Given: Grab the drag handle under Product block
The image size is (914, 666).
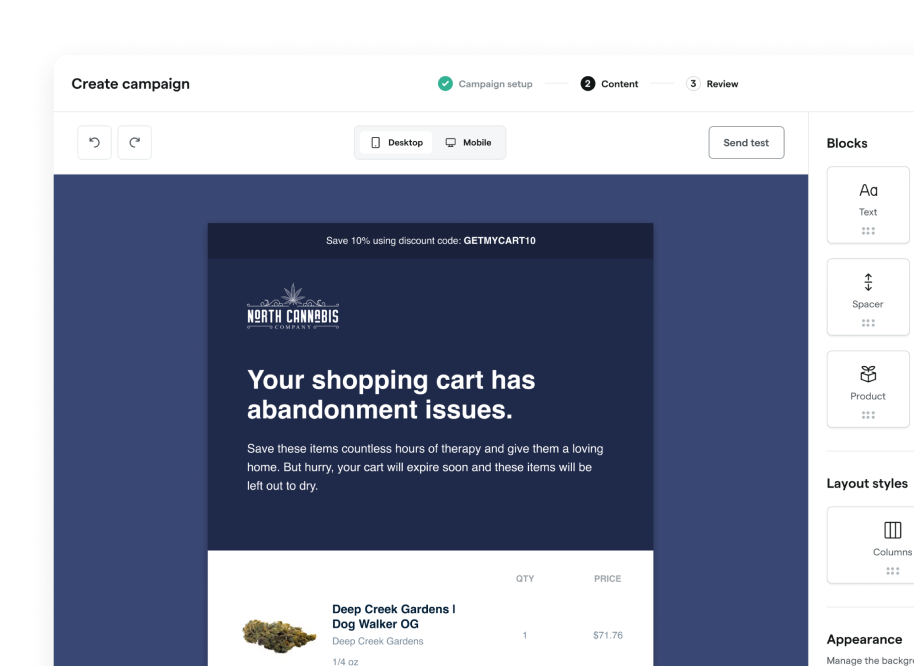Looking at the screenshot, I should tap(868, 415).
